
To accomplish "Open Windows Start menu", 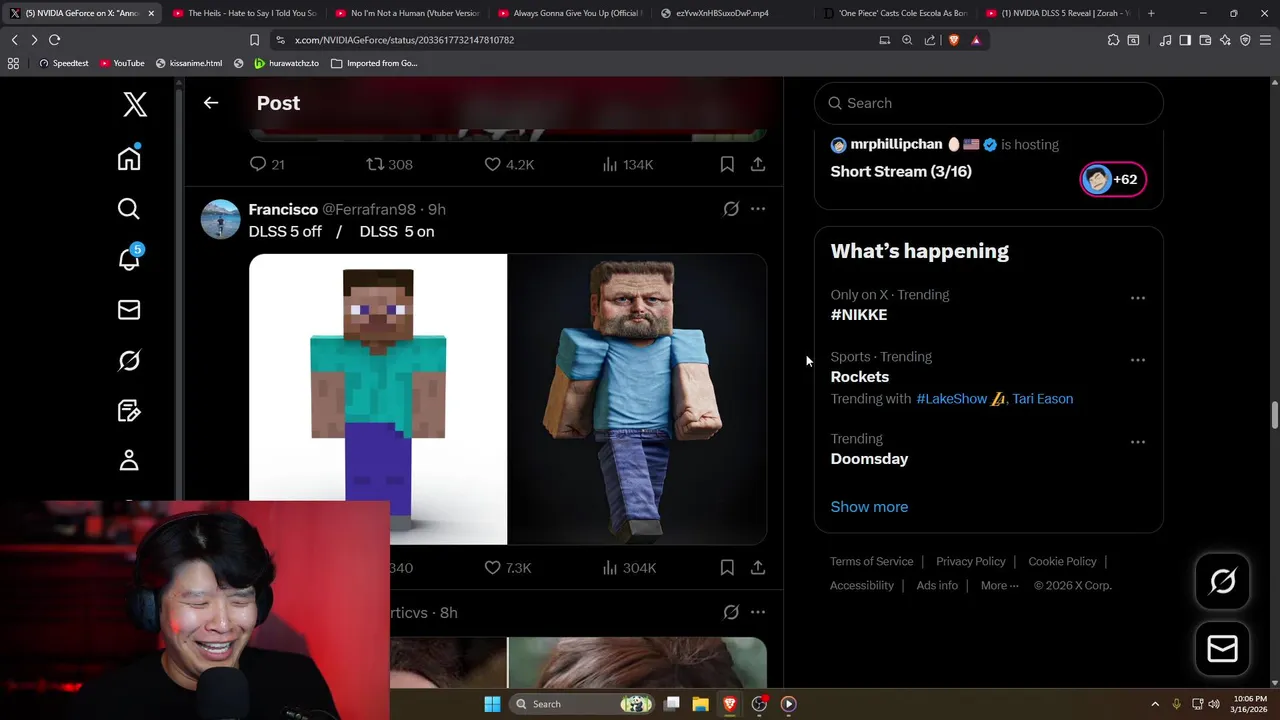I will point(492,704).
